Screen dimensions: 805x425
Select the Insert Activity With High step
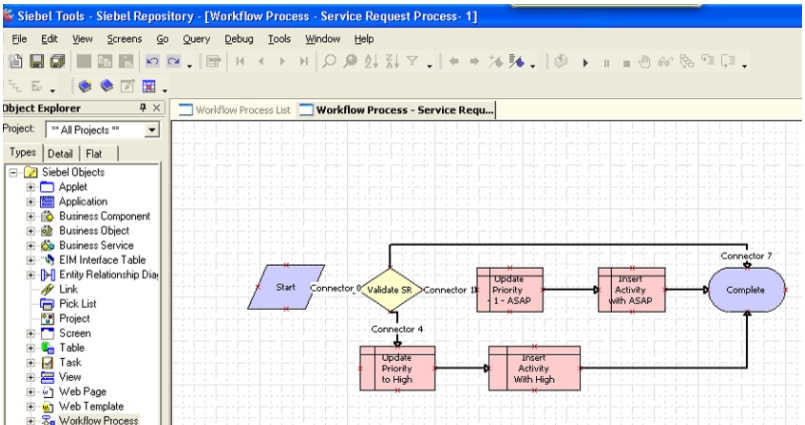(x=534, y=369)
